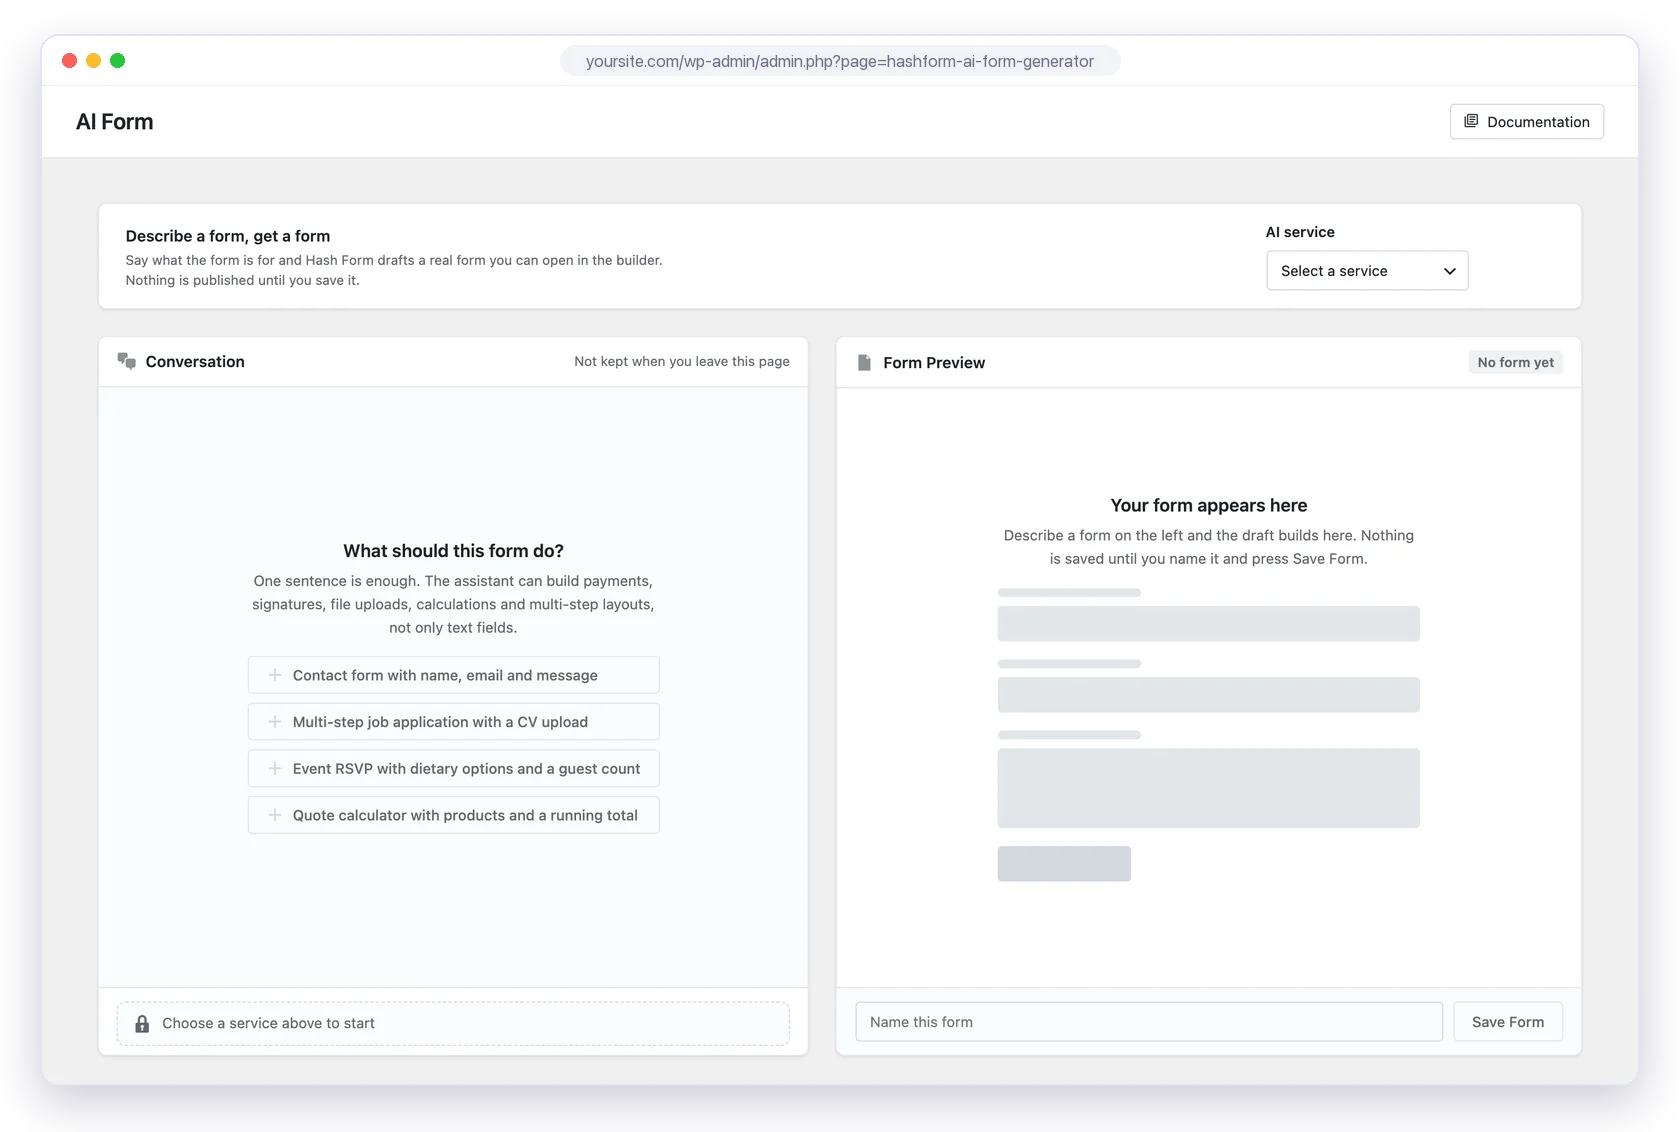Click the What should this form do? heading
This screenshot has height=1132, width=1680.
tap(453, 551)
